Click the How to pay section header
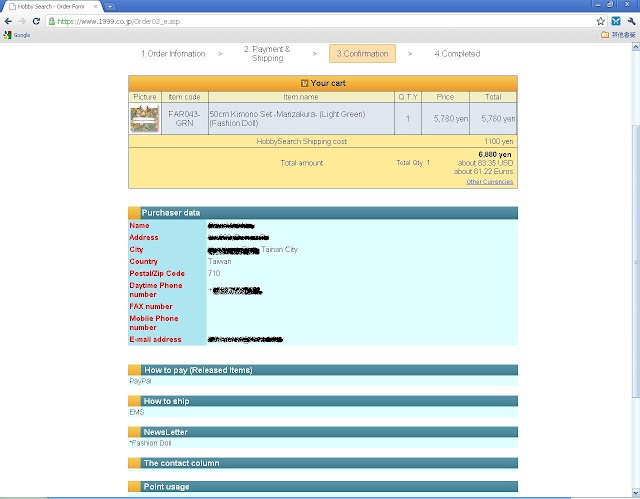640x499 pixels. pos(323,370)
